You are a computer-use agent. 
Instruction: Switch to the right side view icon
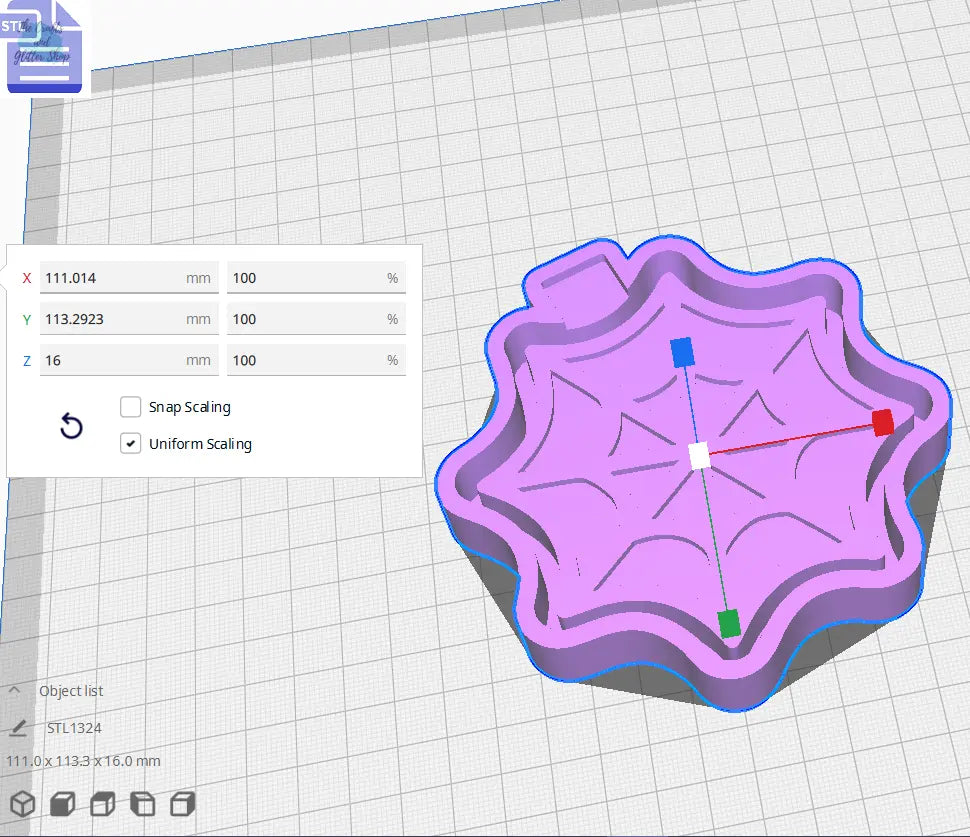click(182, 803)
